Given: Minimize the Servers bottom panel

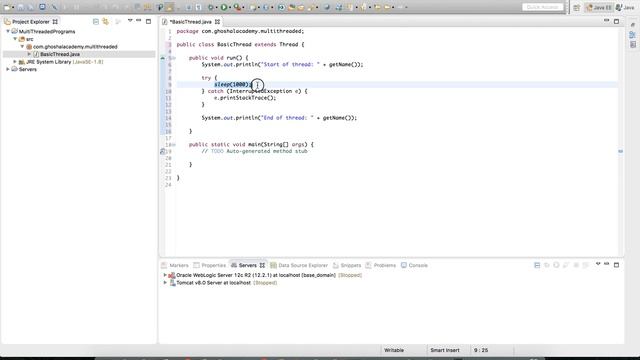Looking at the screenshot, I should point(607,264).
